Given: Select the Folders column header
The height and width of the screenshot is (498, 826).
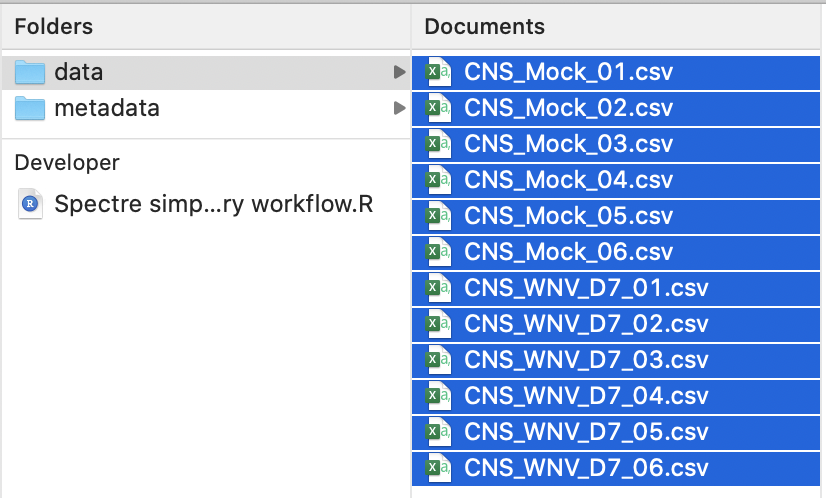Looking at the screenshot, I should point(54,27).
